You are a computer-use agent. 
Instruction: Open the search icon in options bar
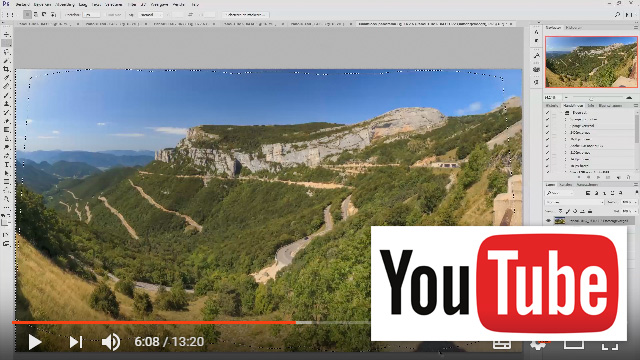pos(617,14)
